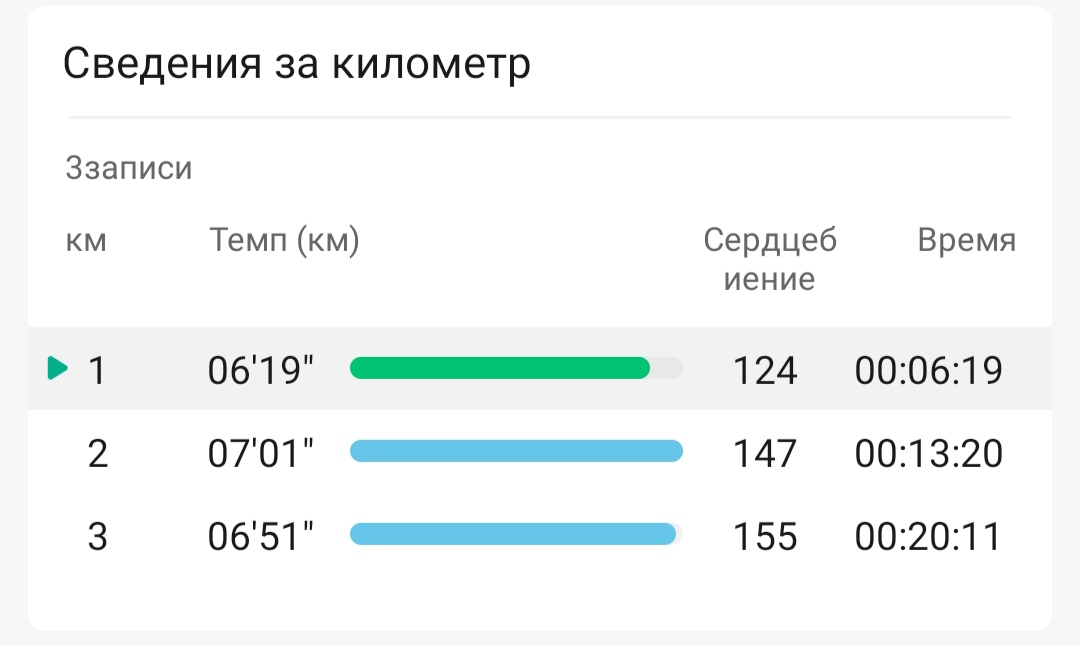This screenshot has width=1080, height=645.
Task: Click the Время column header
Action: (x=967, y=240)
